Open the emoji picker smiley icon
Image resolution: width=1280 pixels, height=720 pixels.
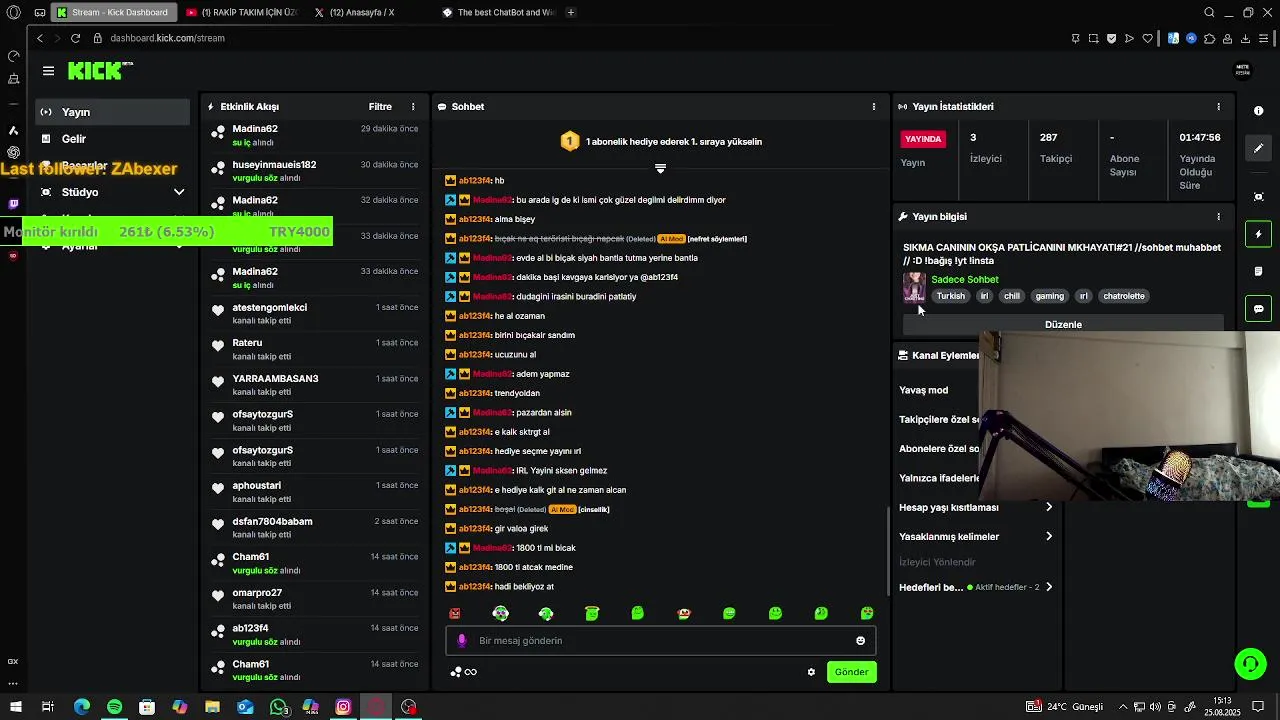pyautogui.click(x=860, y=641)
